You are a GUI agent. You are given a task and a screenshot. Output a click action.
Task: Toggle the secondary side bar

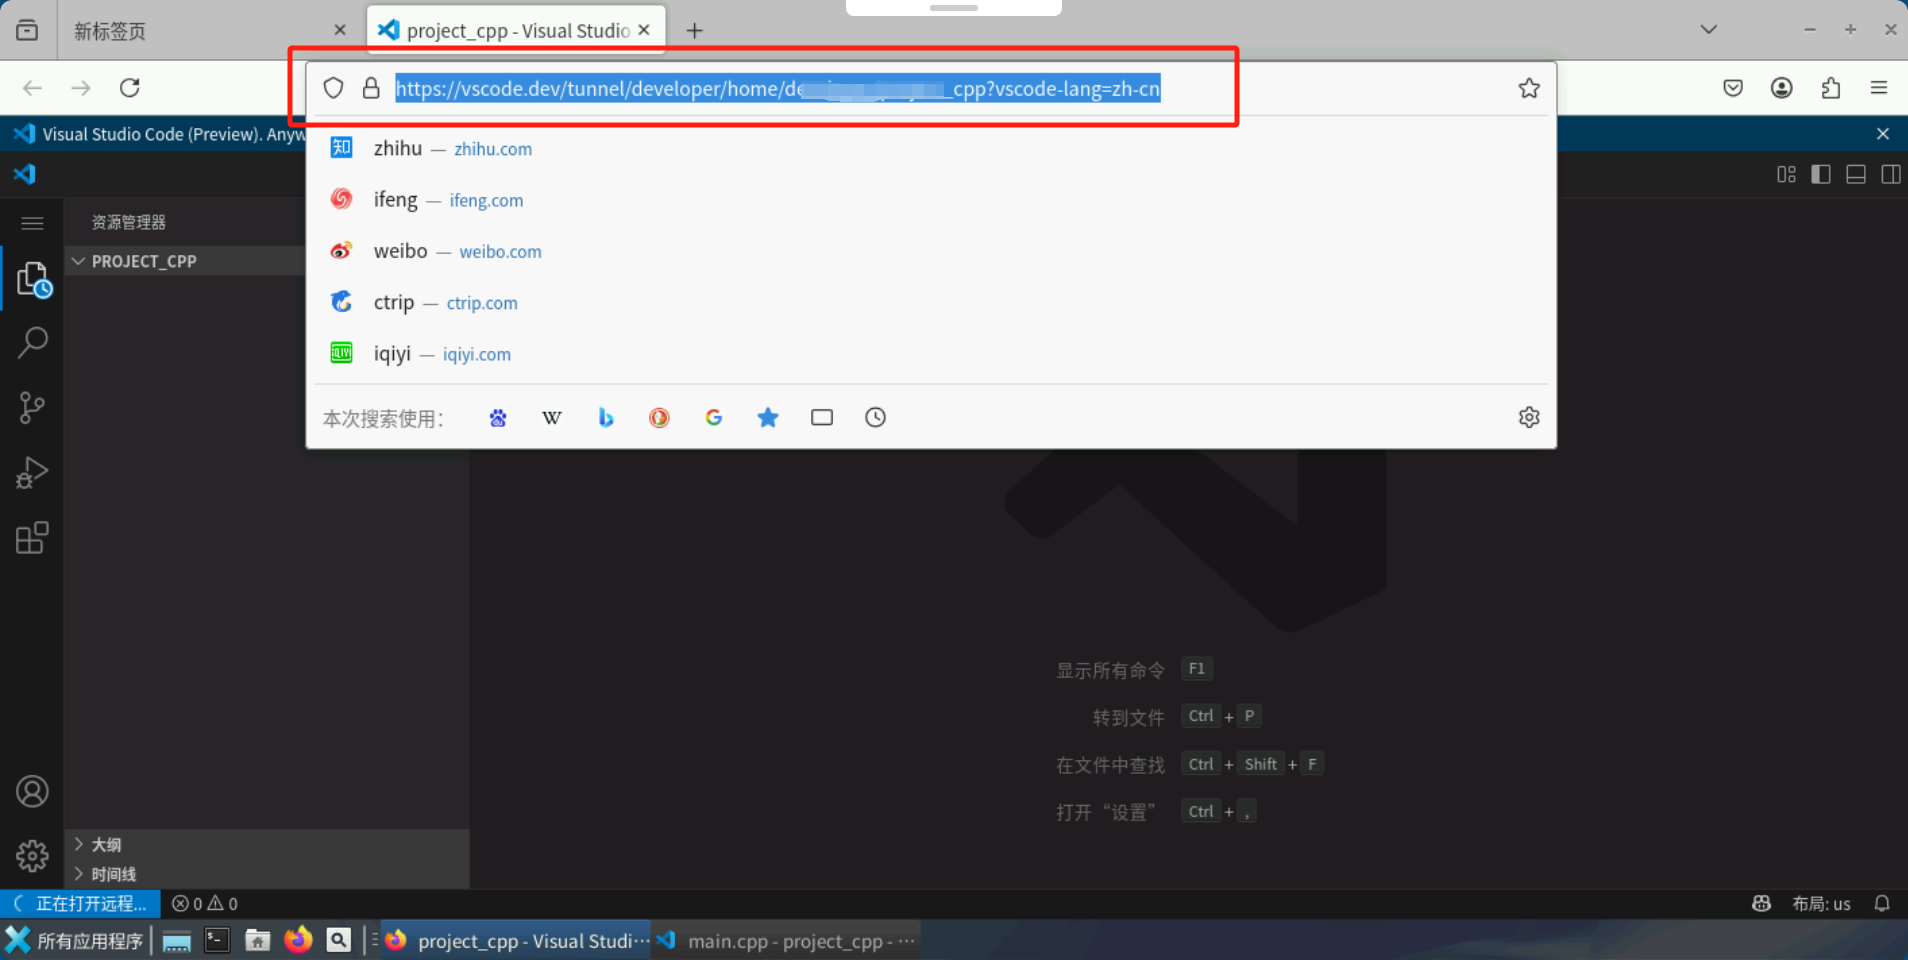1891,174
